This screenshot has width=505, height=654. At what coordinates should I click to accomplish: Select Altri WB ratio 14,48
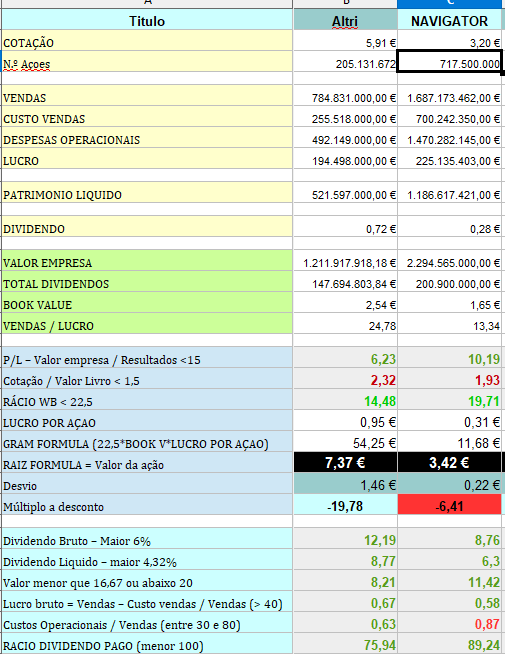click(345, 401)
